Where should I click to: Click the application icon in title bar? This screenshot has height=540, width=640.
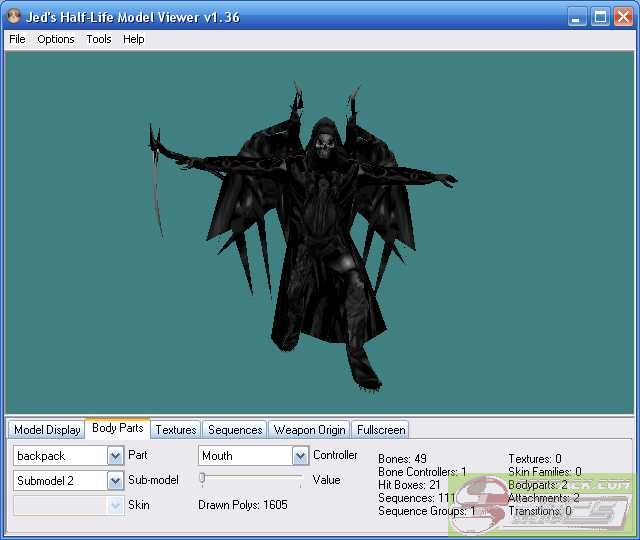(14, 17)
